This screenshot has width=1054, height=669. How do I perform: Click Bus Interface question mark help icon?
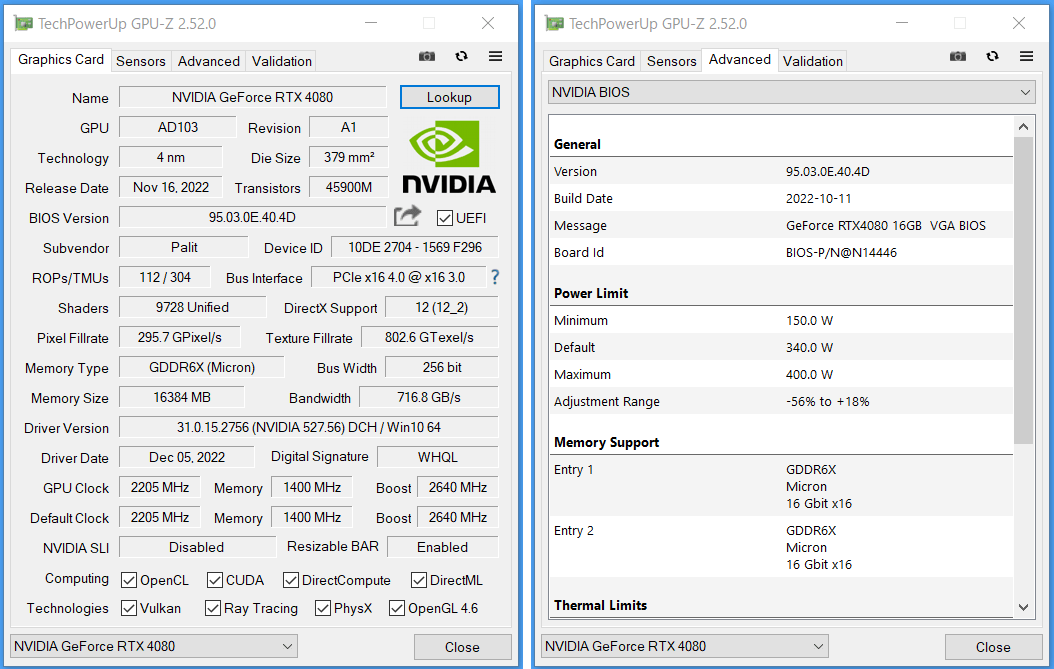coord(495,277)
